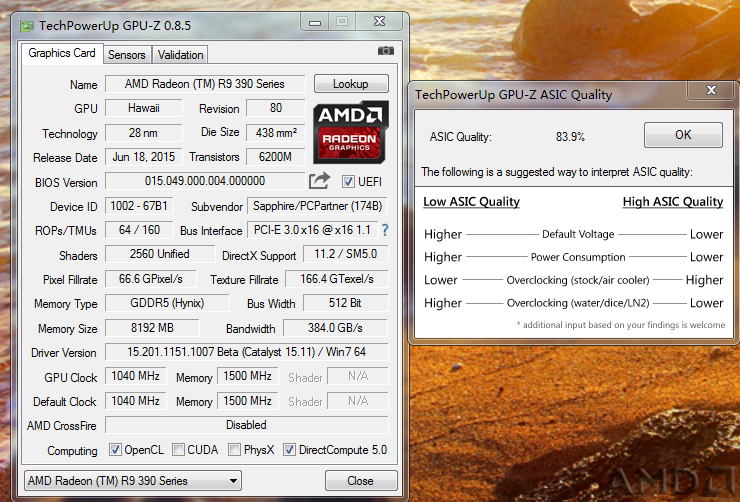Click the GPU Clock field 1040 MHz
Screen dimensions: 740x502
tap(135, 376)
